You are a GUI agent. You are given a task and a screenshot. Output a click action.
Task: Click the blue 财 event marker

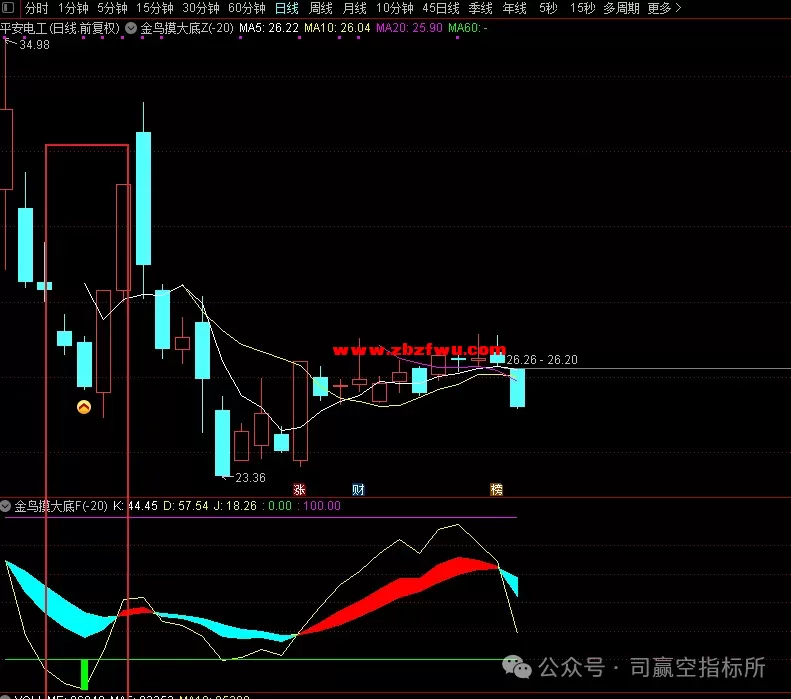pos(358,489)
